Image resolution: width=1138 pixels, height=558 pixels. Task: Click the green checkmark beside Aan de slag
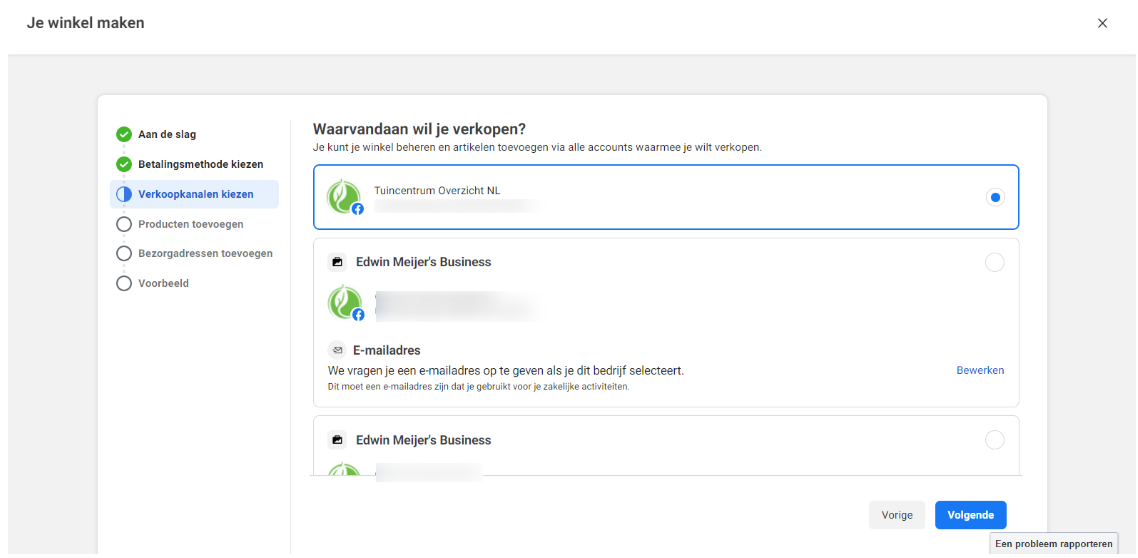124,134
